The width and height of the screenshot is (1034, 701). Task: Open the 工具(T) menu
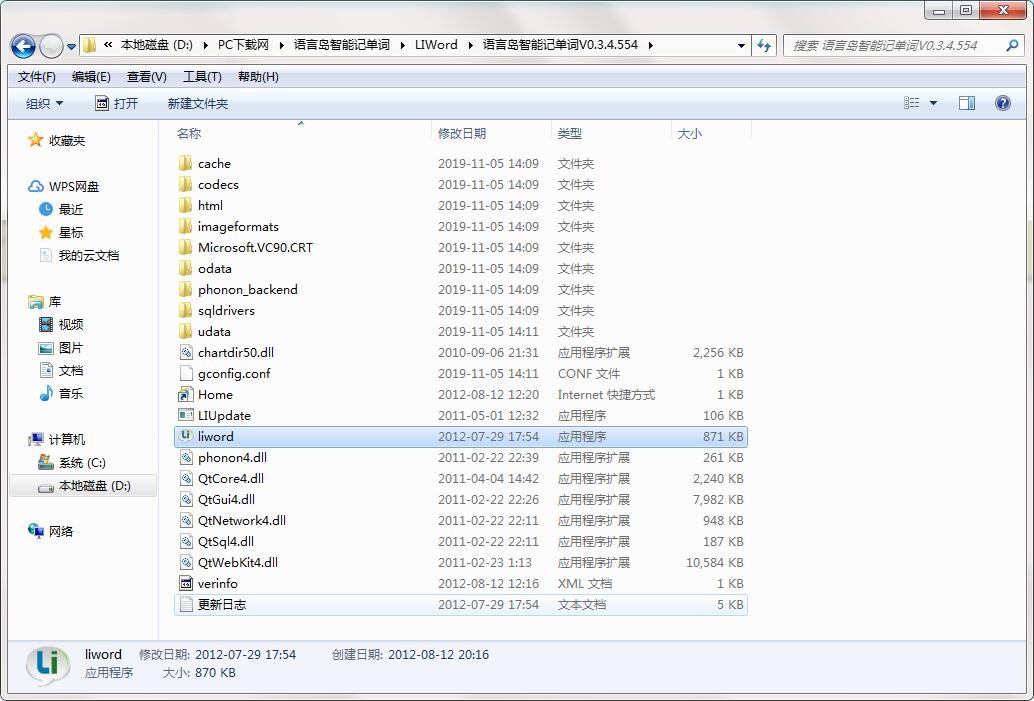[x=202, y=76]
